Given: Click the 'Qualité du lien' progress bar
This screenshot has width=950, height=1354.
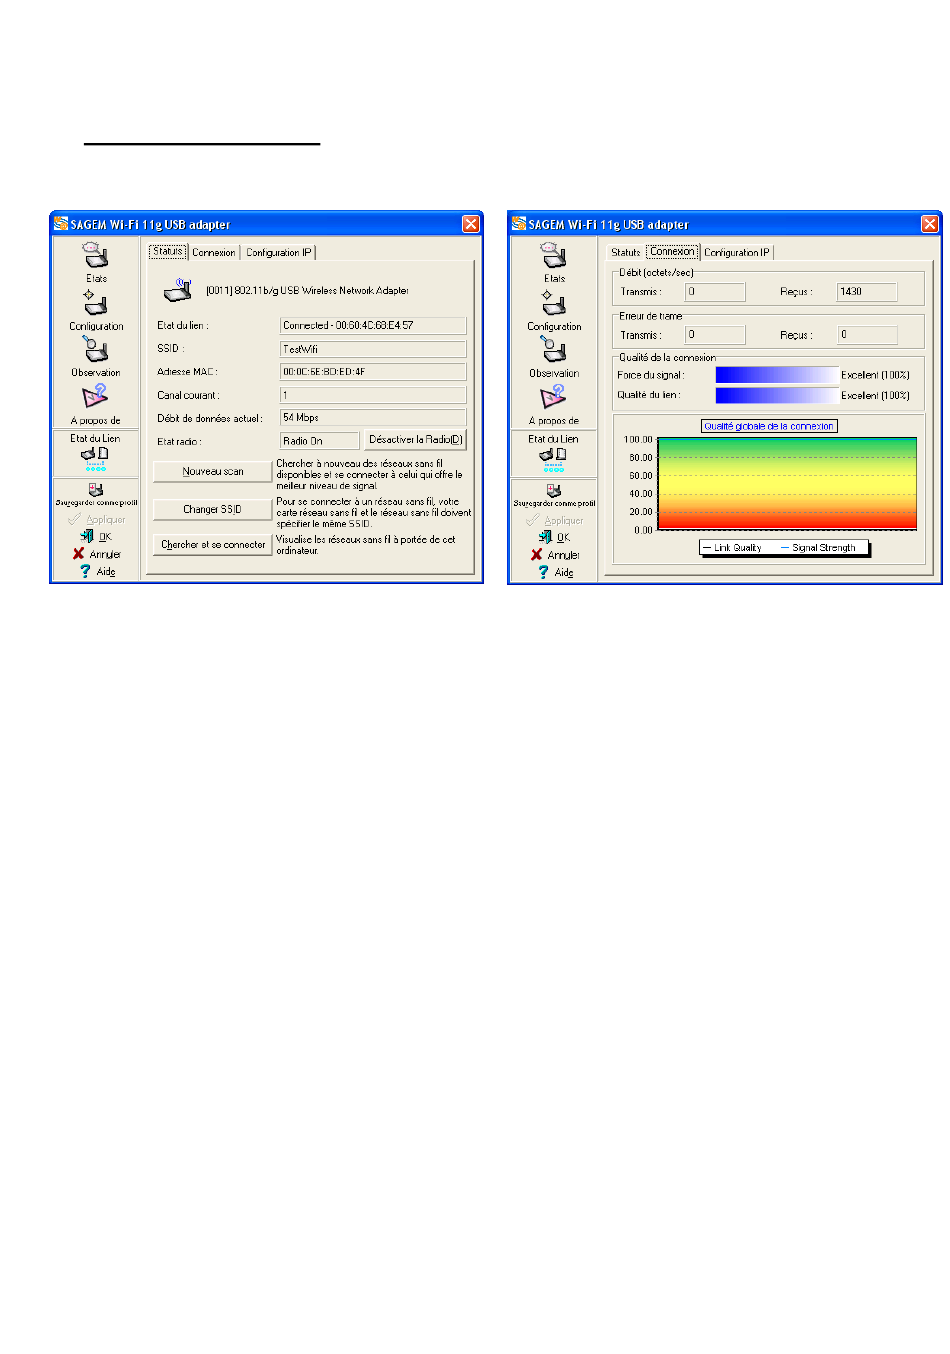Looking at the screenshot, I should pos(776,395).
